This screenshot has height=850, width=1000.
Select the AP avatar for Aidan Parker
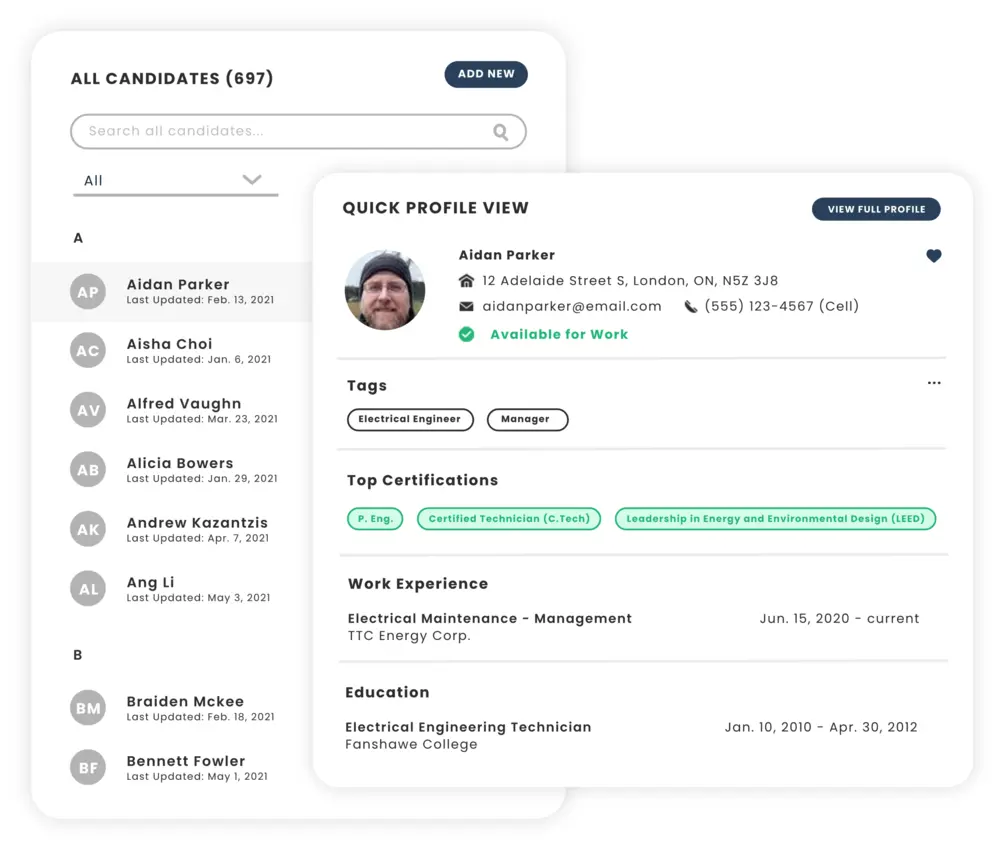(x=88, y=291)
